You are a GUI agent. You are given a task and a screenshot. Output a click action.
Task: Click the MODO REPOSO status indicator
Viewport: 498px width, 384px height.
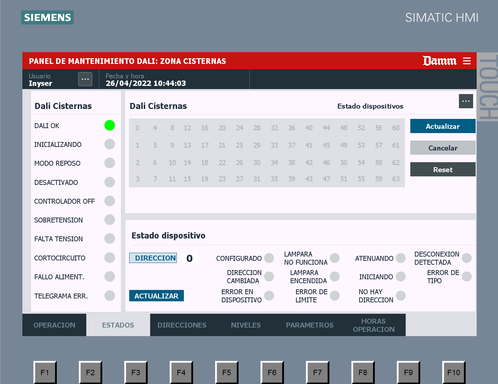pos(110,163)
